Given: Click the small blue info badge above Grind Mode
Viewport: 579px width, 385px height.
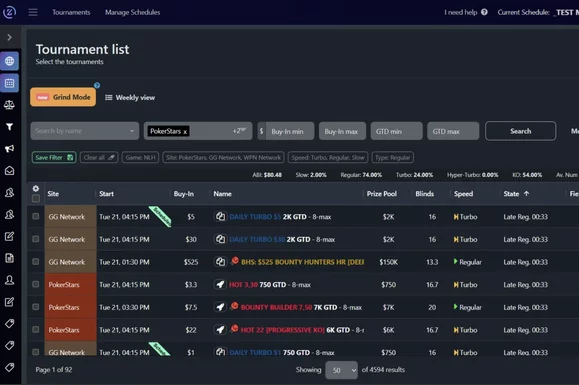Looking at the screenshot, I should pyautogui.click(x=97, y=85).
